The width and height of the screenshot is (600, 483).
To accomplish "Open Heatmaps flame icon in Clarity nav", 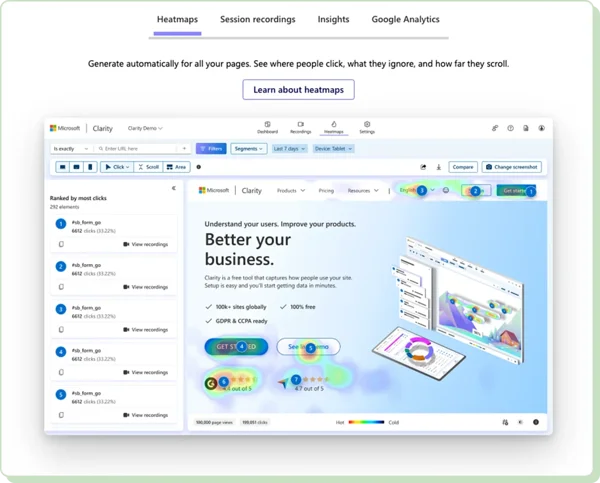I will coord(334,127).
